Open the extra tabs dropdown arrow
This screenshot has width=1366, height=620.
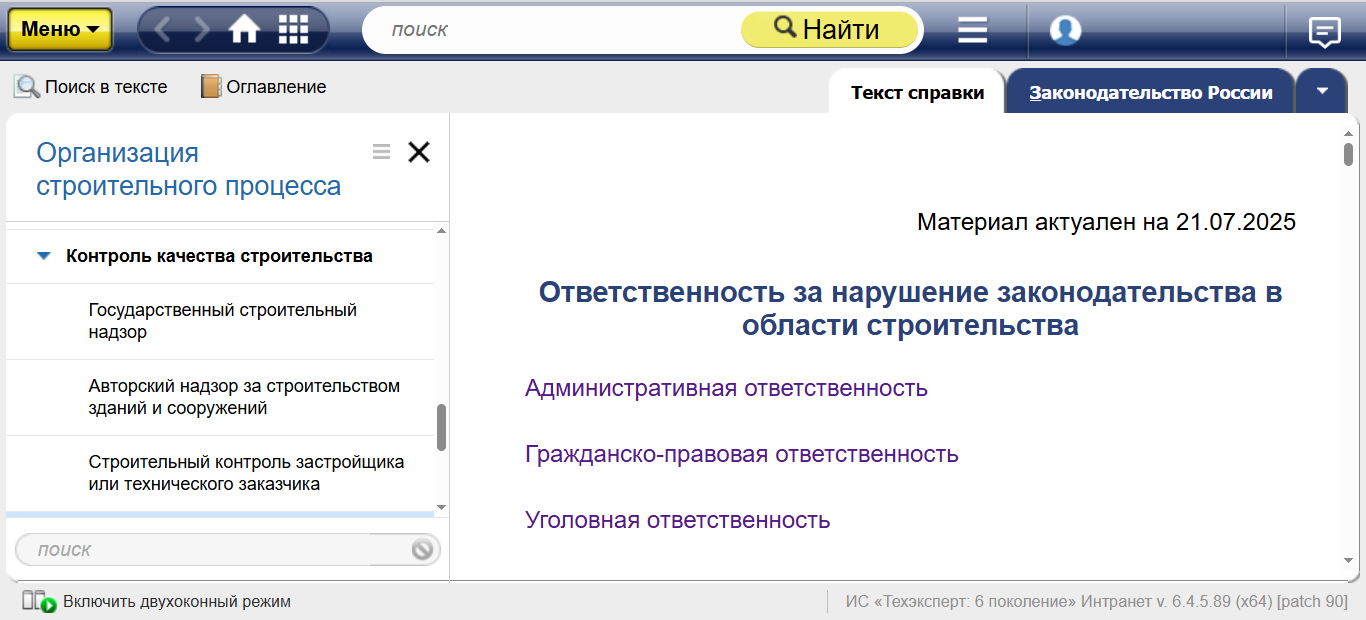tap(1322, 91)
